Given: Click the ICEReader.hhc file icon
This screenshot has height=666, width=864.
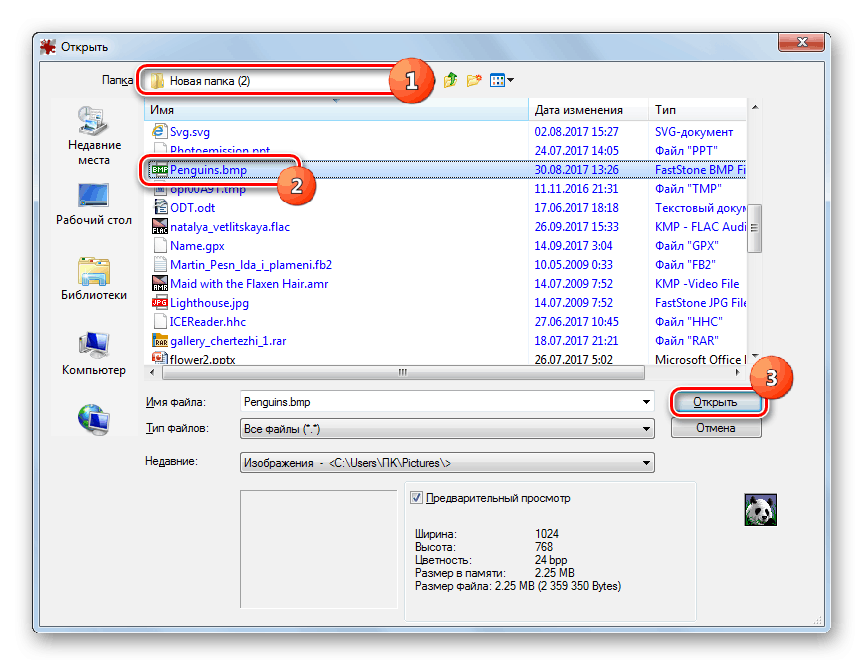Looking at the screenshot, I should (160, 321).
